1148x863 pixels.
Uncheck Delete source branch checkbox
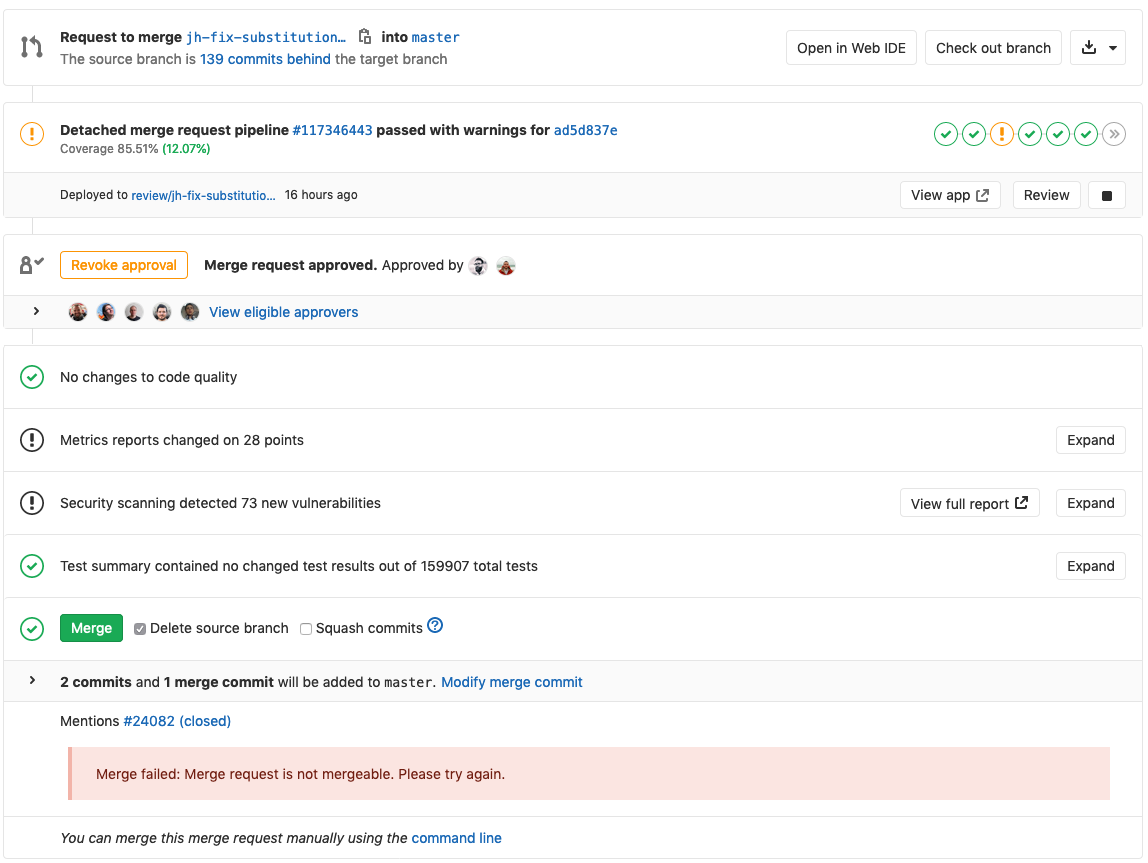point(141,629)
